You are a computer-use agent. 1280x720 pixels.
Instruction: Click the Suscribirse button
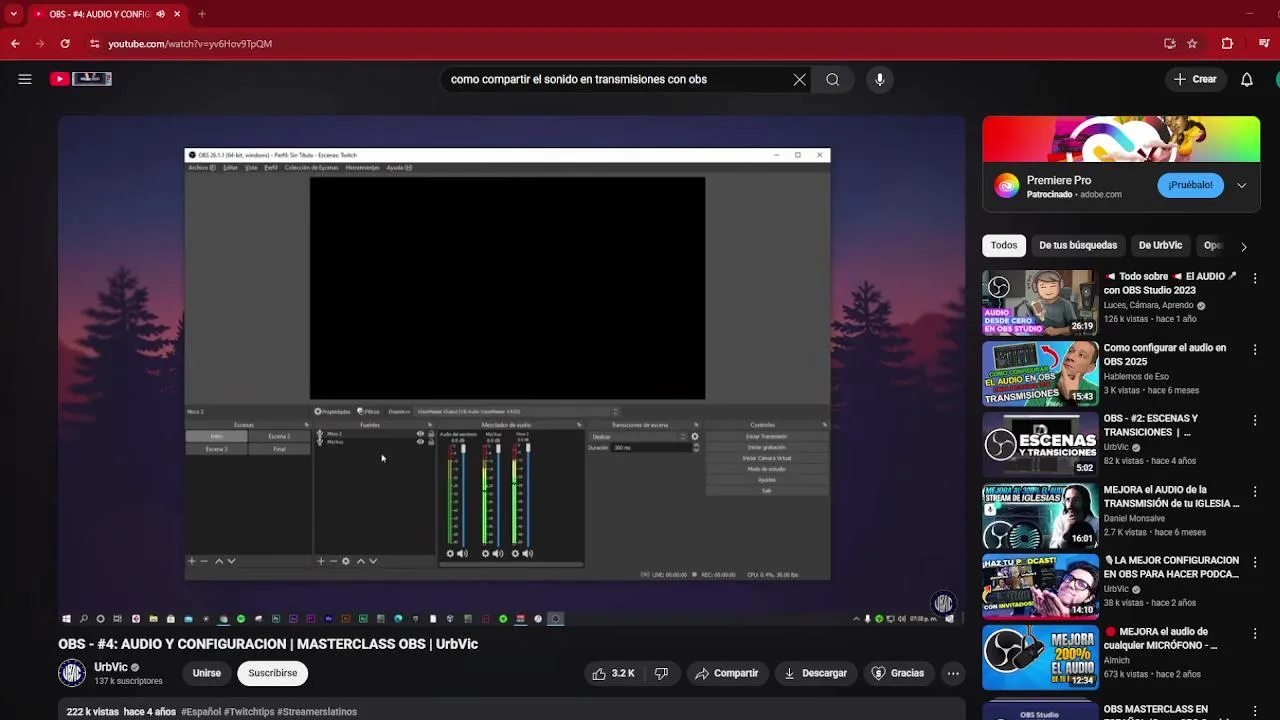(273, 673)
